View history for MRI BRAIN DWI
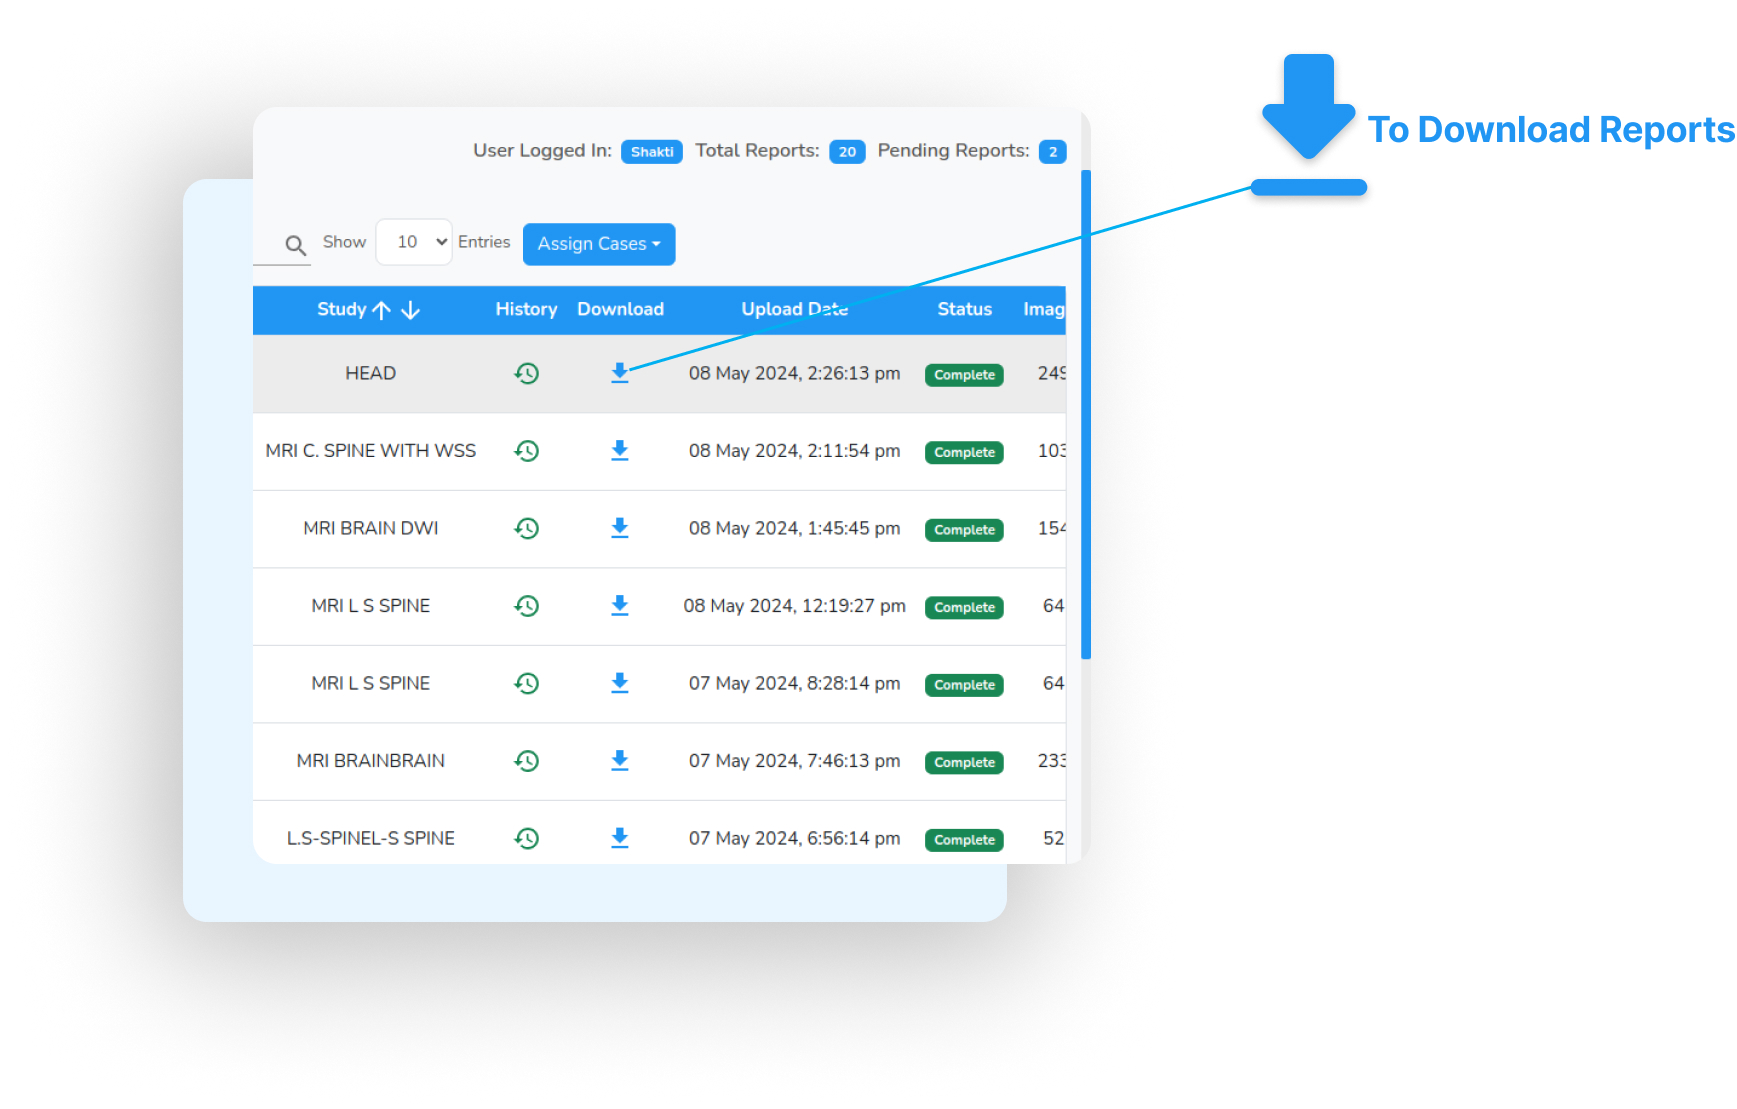Screen dimensions: 1737x1109 (x=527, y=528)
